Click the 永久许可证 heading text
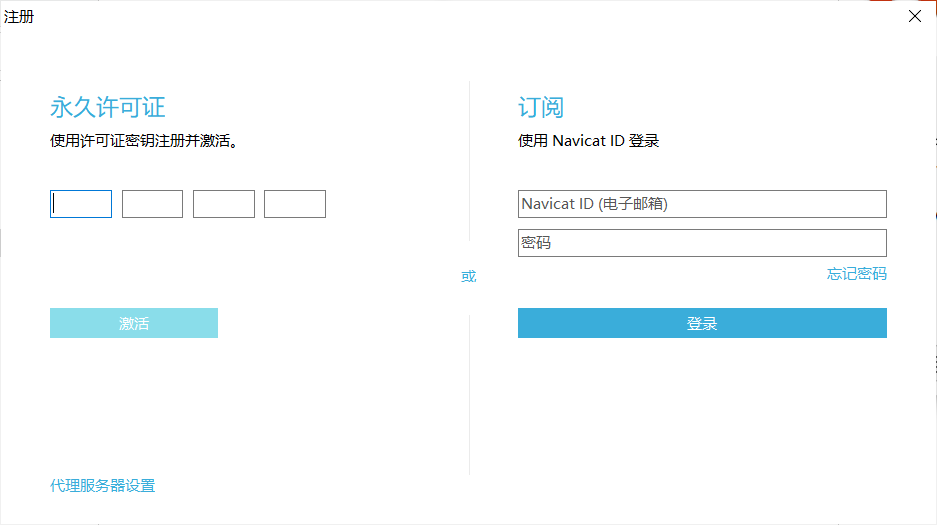The image size is (937, 525). pyautogui.click(x=108, y=108)
